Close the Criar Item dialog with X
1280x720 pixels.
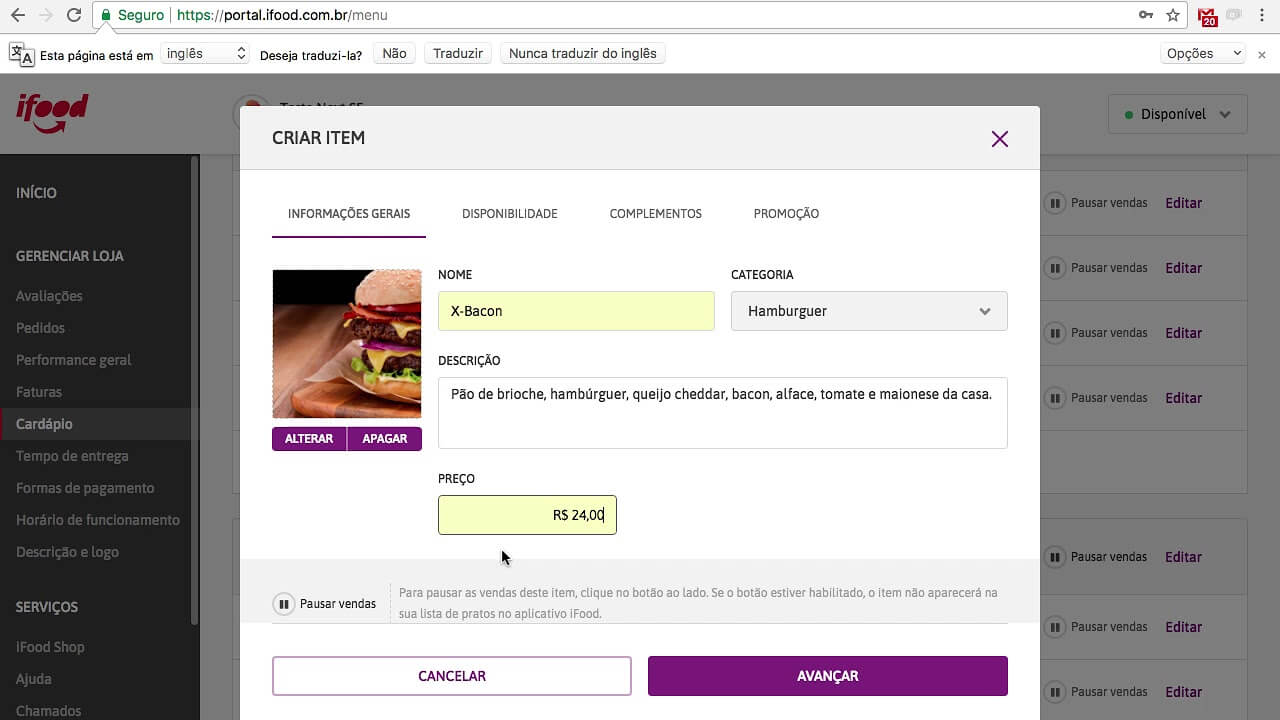(999, 139)
